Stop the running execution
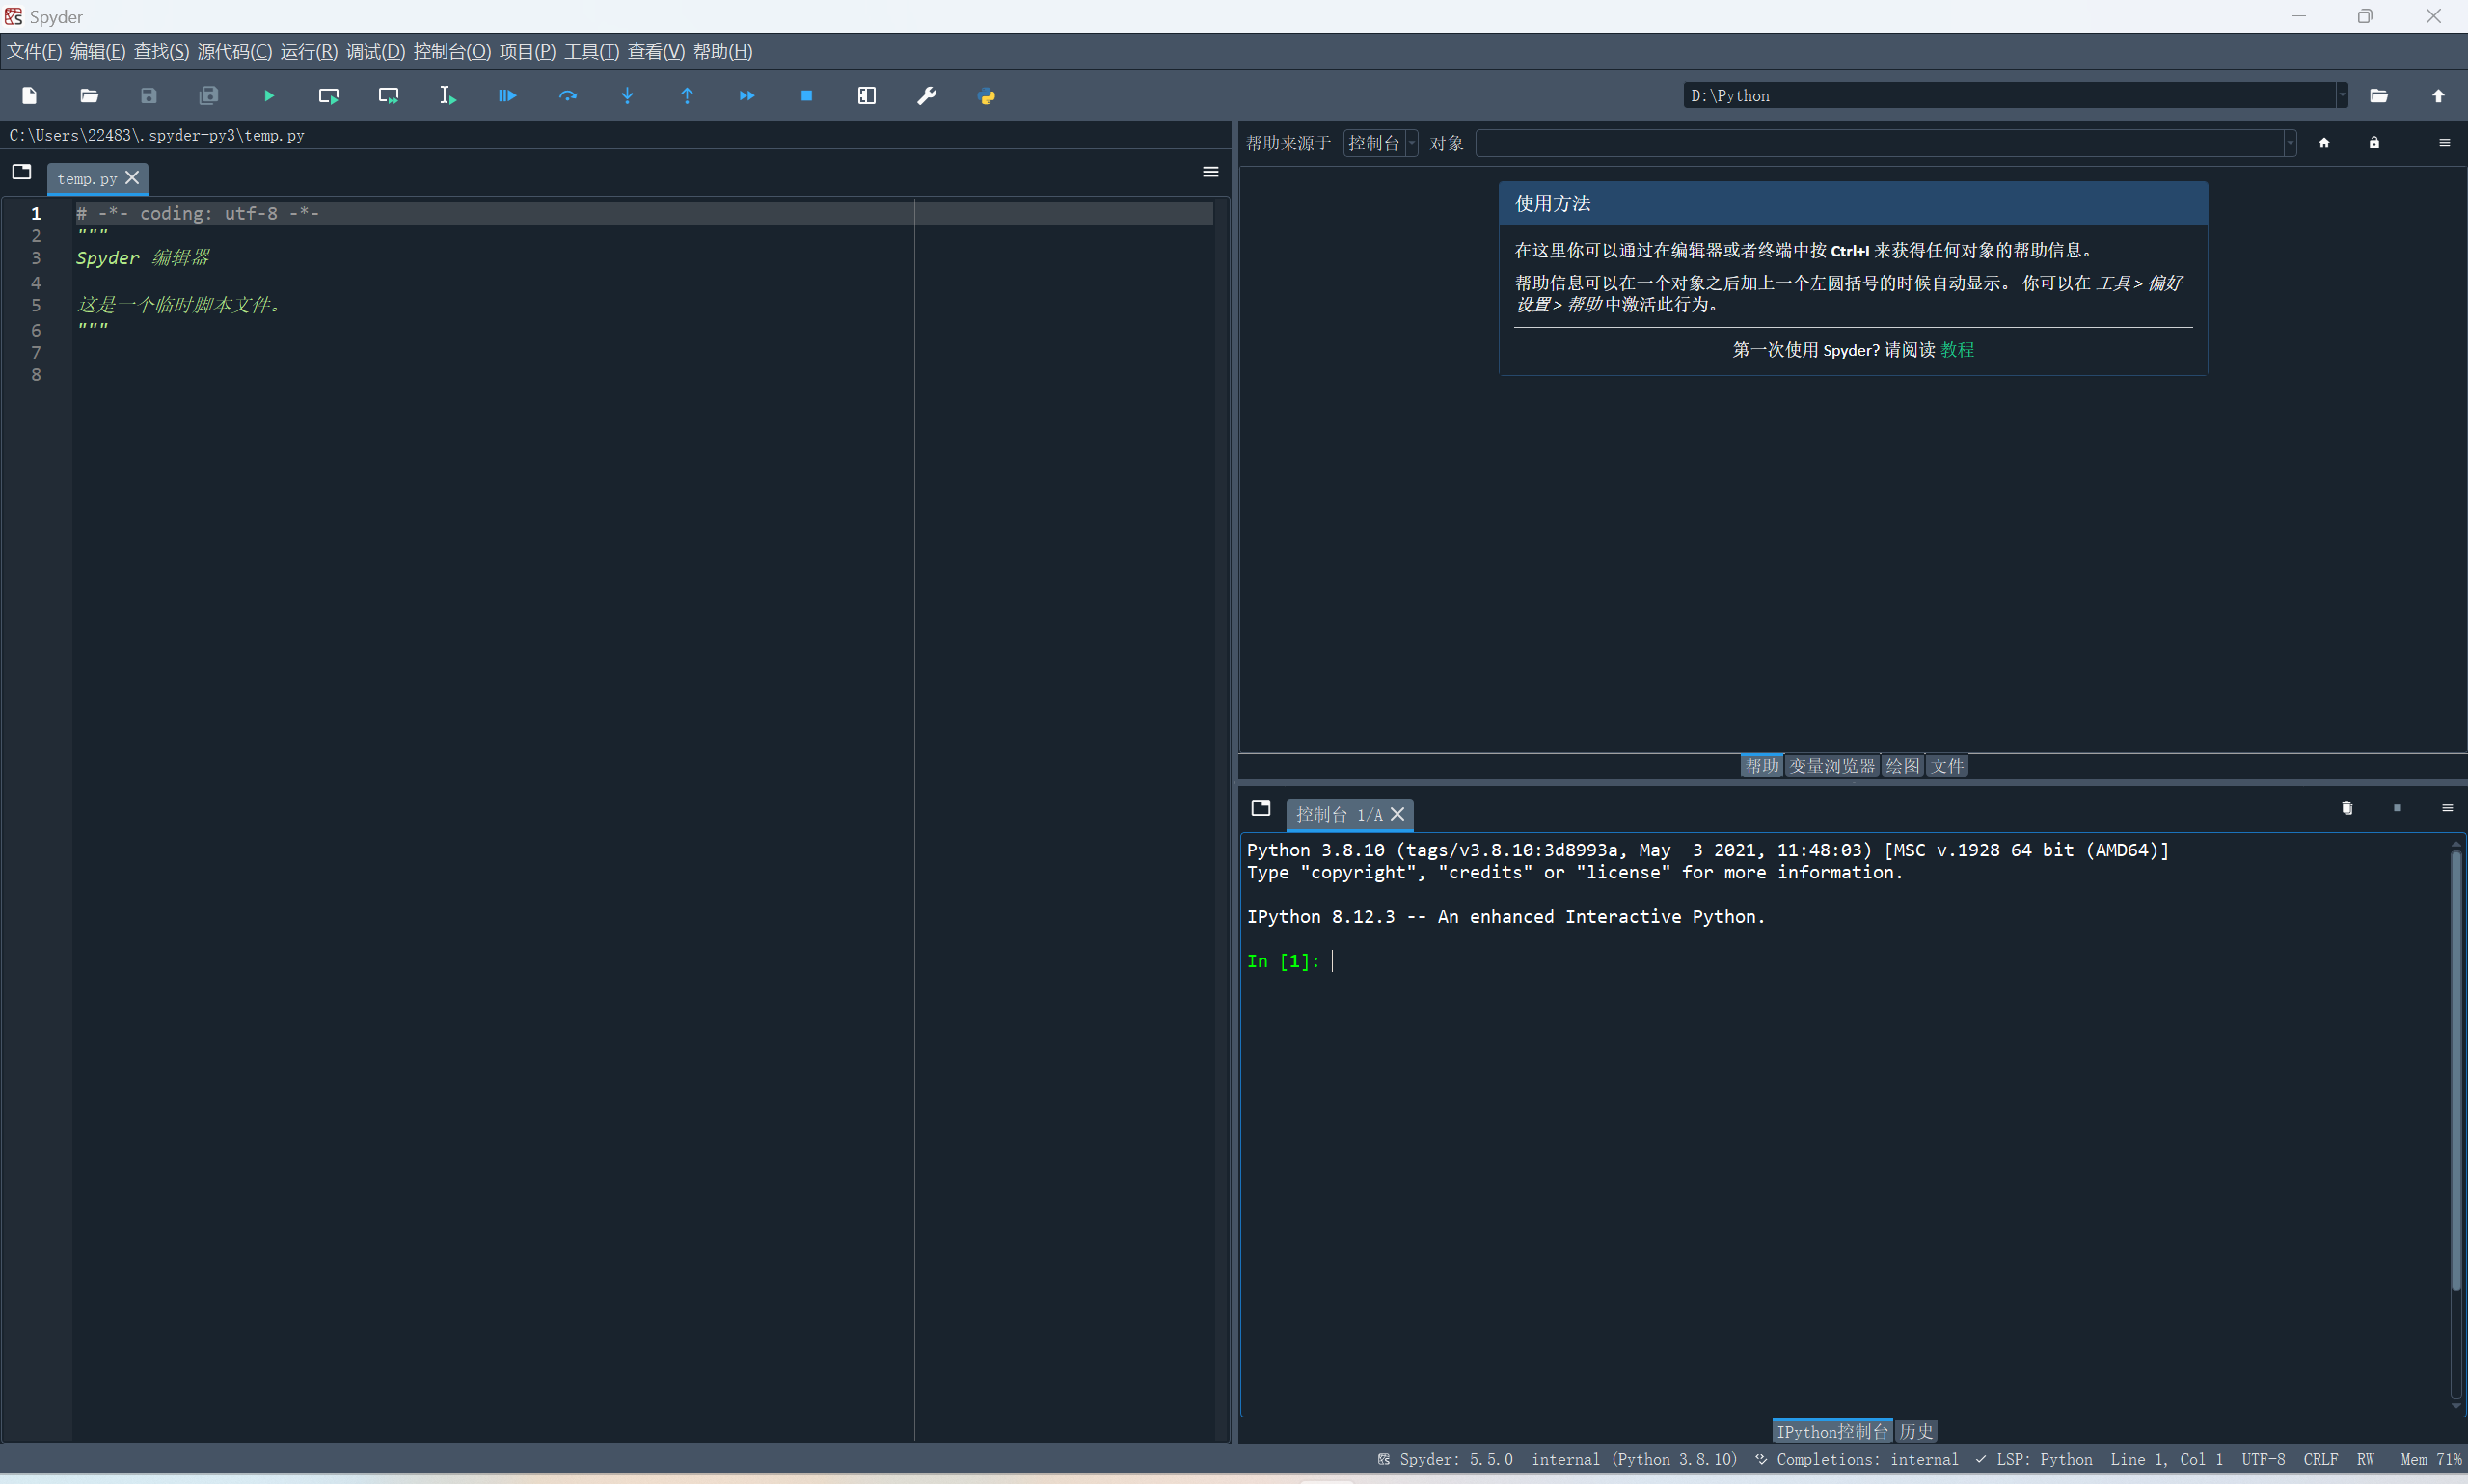 pyautogui.click(x=806, y=95)
